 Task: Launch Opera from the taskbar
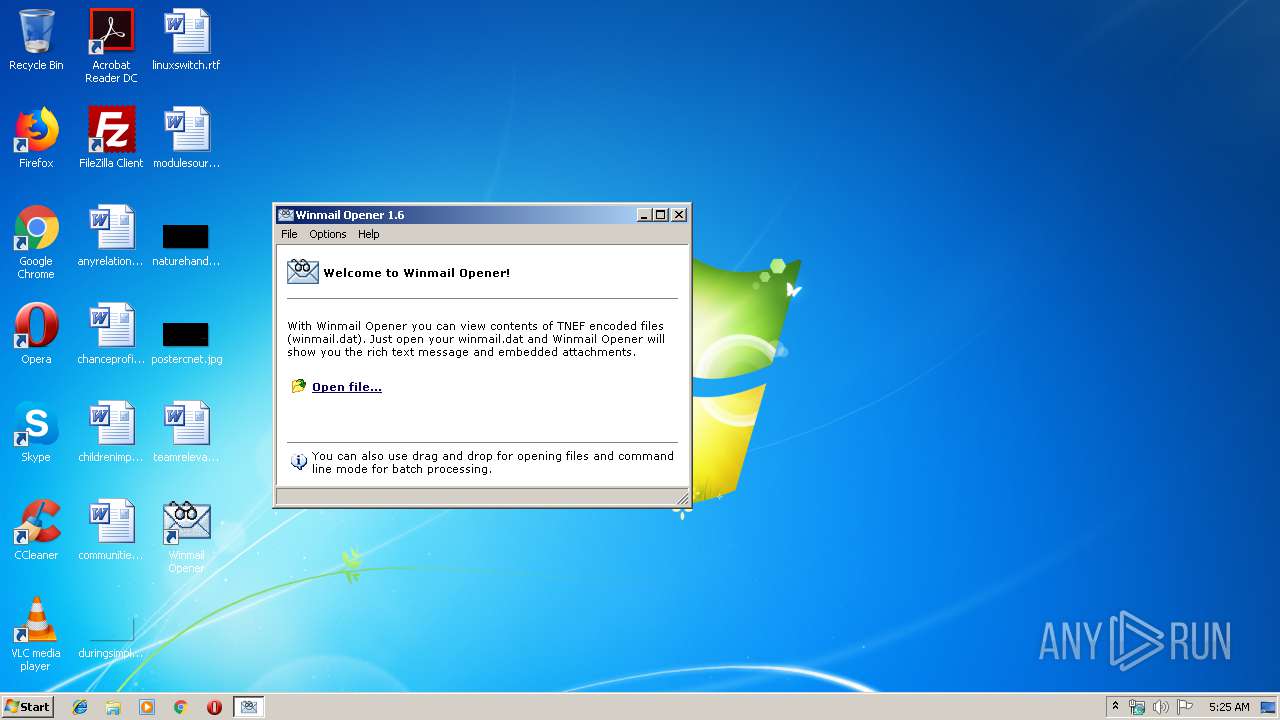pyautogui.click(x=214, y=707)
